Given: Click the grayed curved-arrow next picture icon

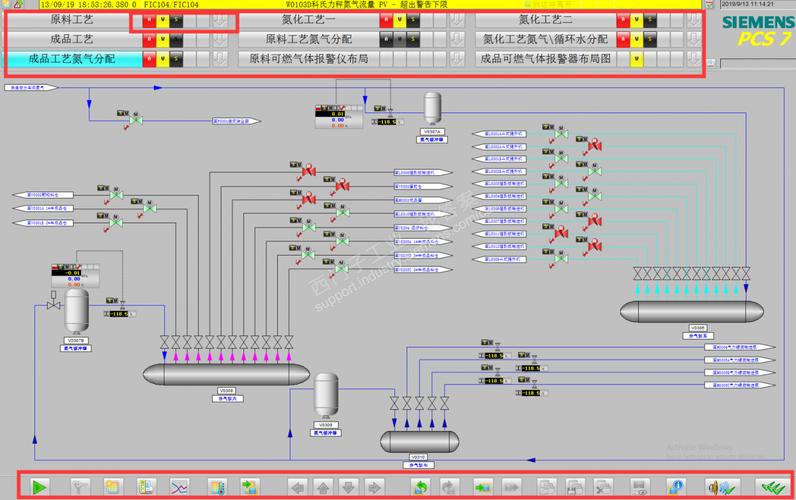Looking at the screenshot, I should tap(449, 487).
